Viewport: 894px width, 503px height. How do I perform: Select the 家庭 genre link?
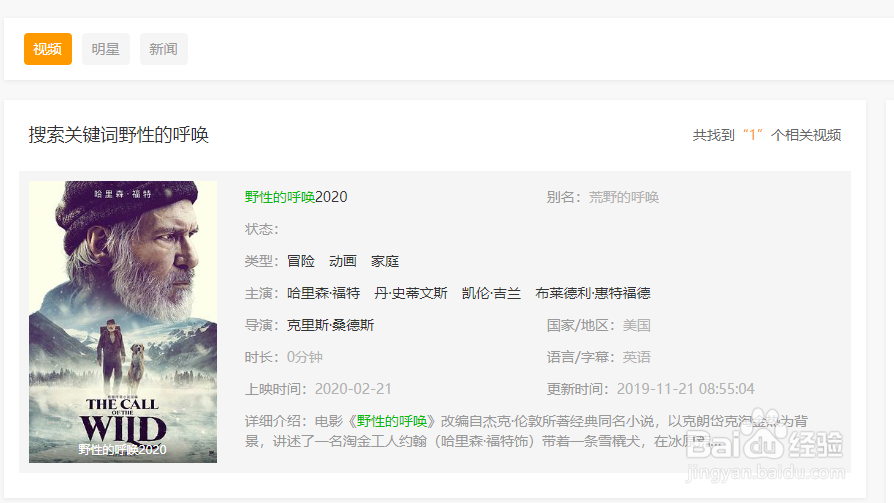[x=385, y=261]
